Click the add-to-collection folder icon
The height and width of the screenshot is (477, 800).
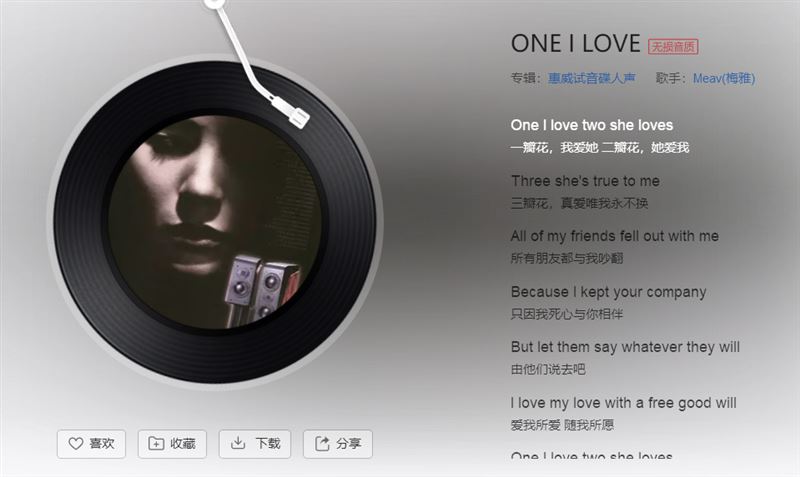(156, 444)
